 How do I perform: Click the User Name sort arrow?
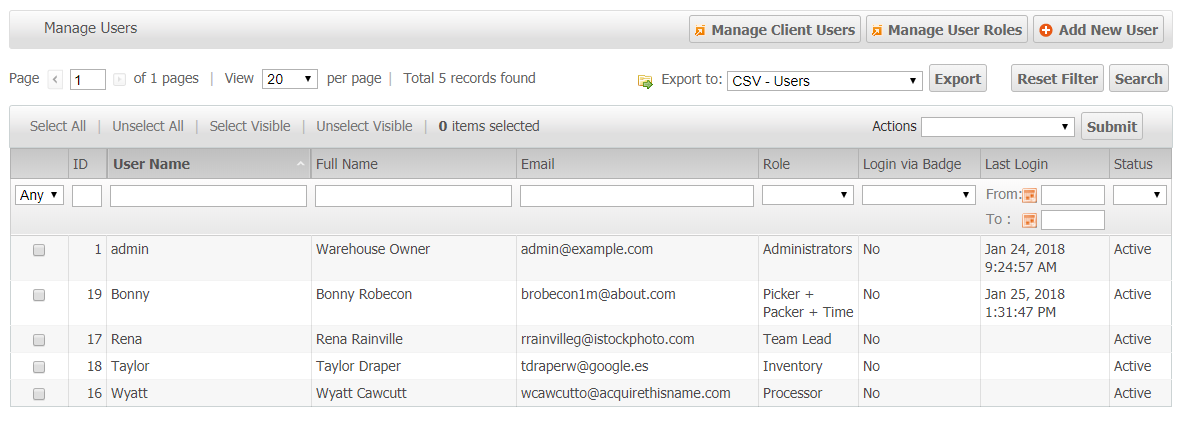tap(302, 164)
